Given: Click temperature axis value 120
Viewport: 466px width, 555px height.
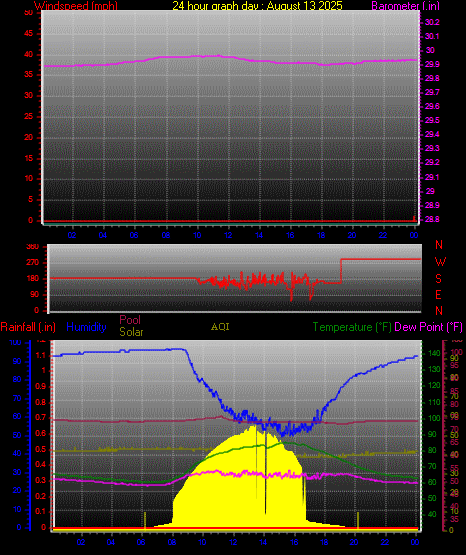Looking at the screenshot, I should (435, 385).
